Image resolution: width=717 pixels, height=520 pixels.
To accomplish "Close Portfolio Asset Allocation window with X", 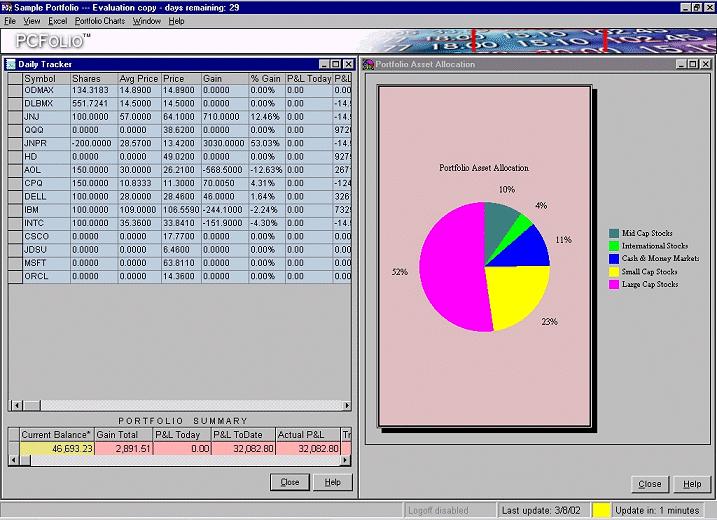I will tap(706, 64).
